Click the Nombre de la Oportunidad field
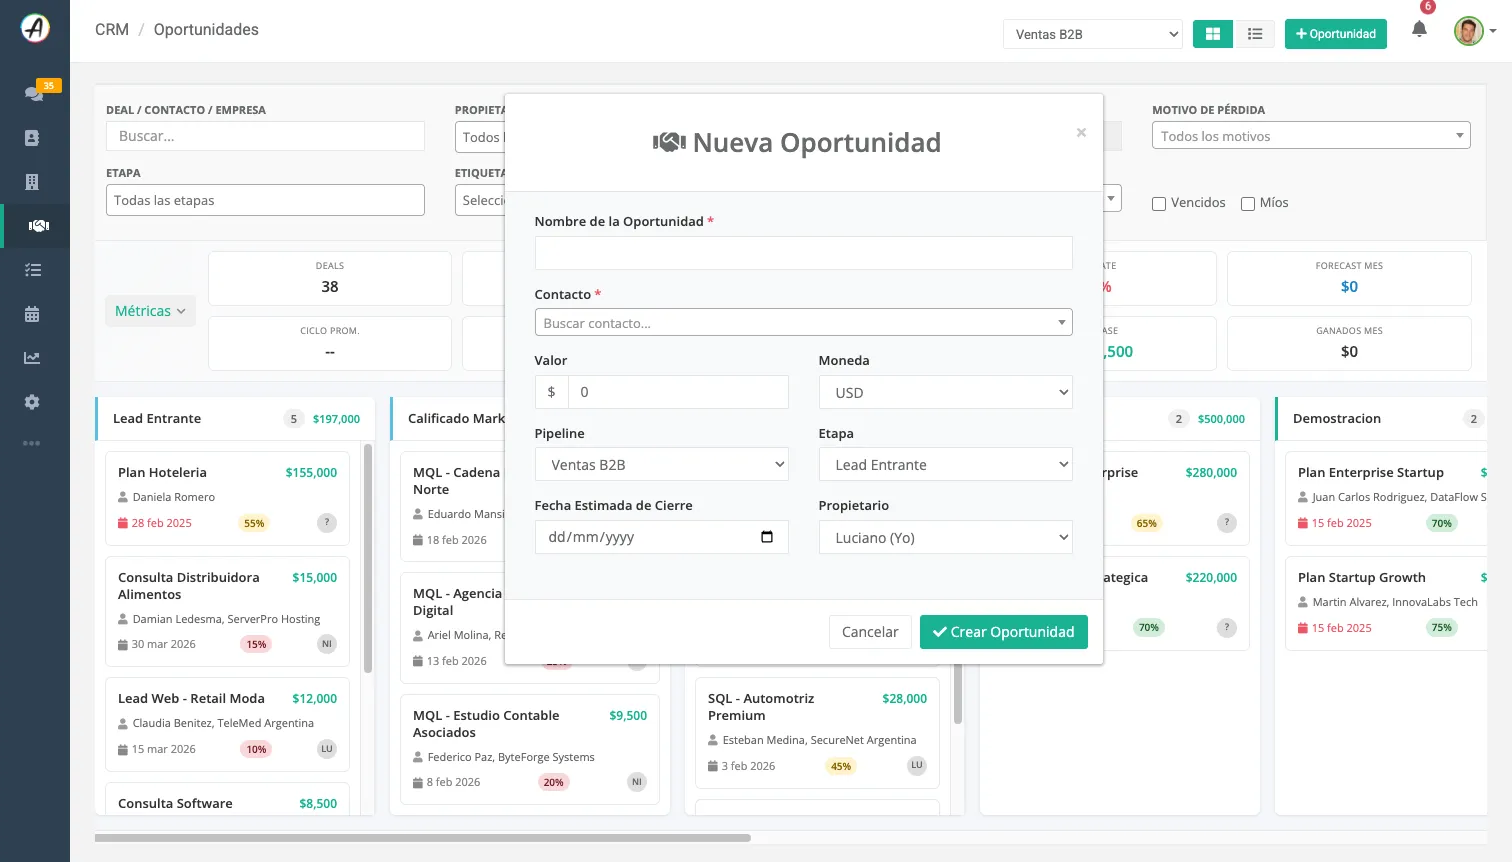 click(803, 253)
